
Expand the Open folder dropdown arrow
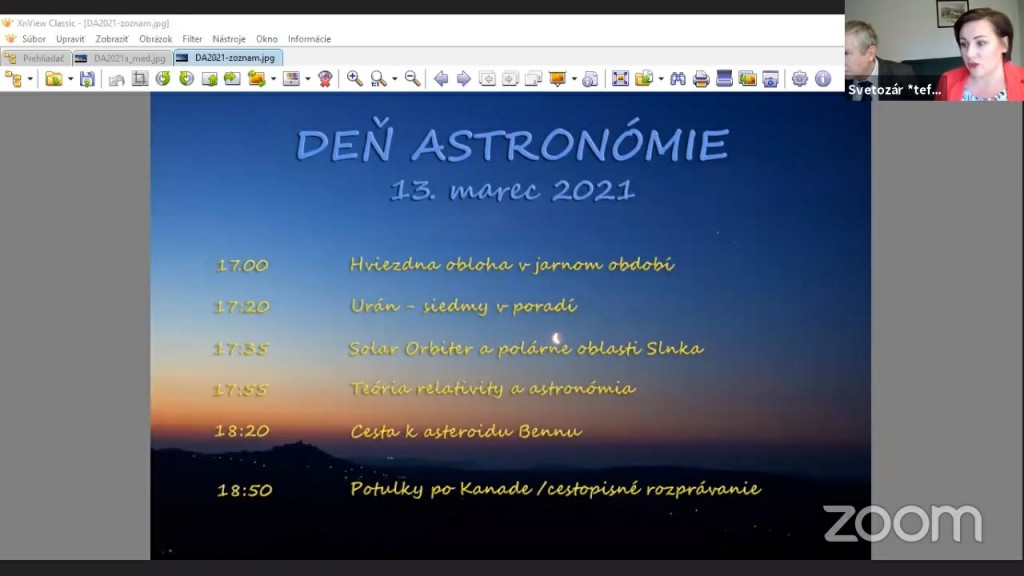pos(70,79)
